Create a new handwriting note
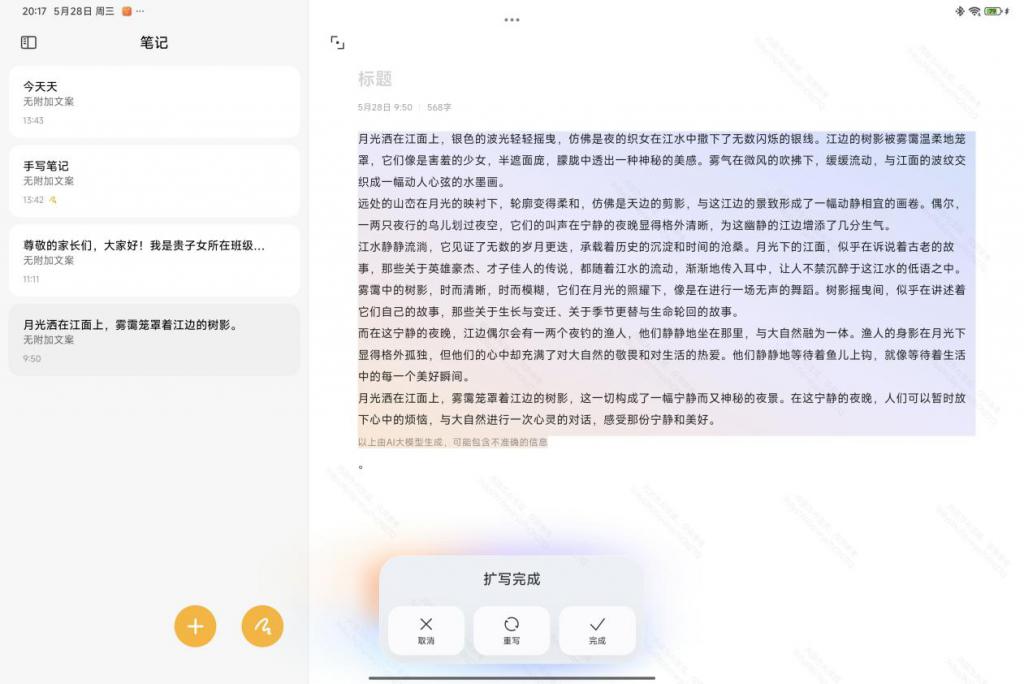The image size is (1024, 684). (x=263, y=626)
